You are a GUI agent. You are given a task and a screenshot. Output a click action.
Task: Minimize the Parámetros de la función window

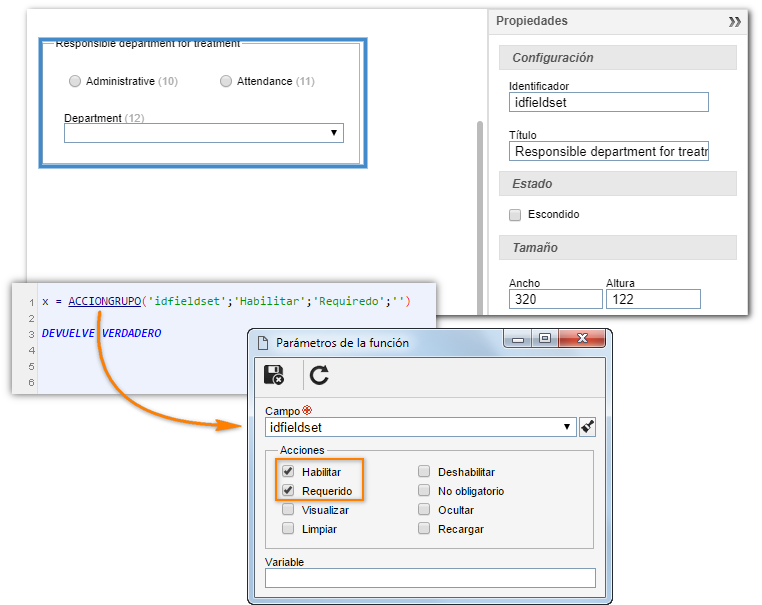(x=518, y=339)
